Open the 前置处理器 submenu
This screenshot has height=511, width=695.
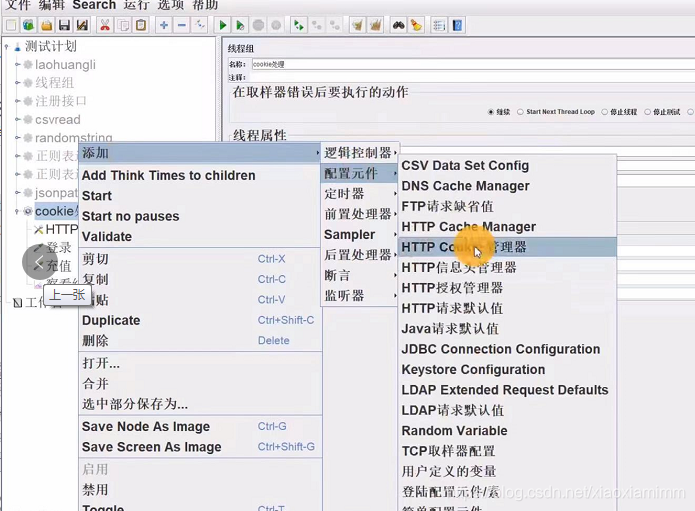359,214
